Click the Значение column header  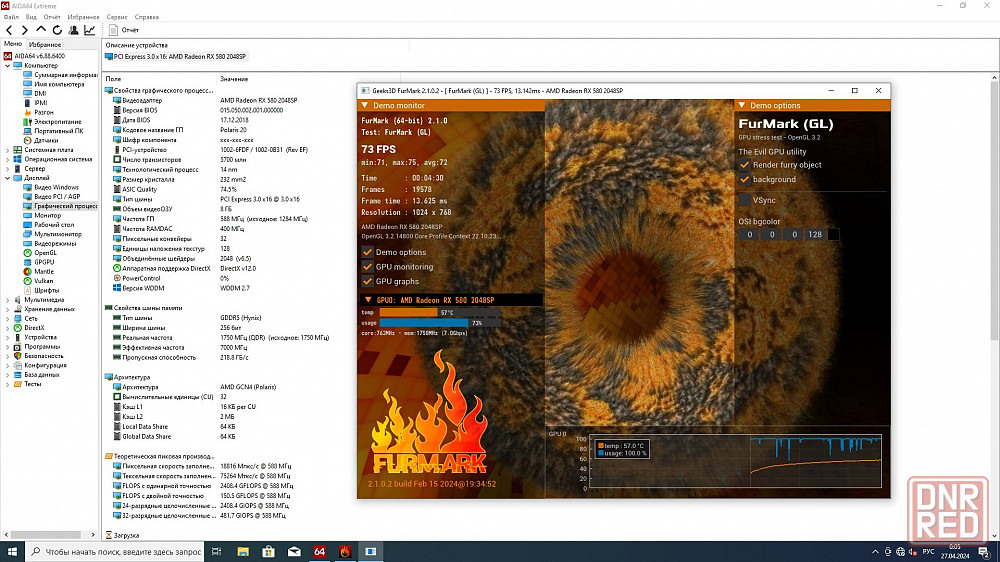(x=234, y=79)
